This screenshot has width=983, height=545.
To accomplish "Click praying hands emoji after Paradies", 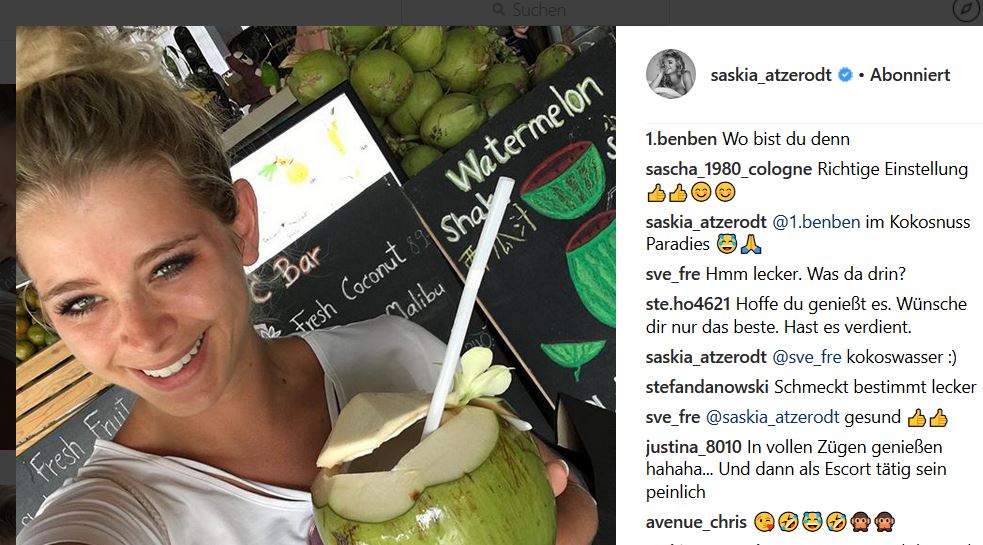I will 751,245.
